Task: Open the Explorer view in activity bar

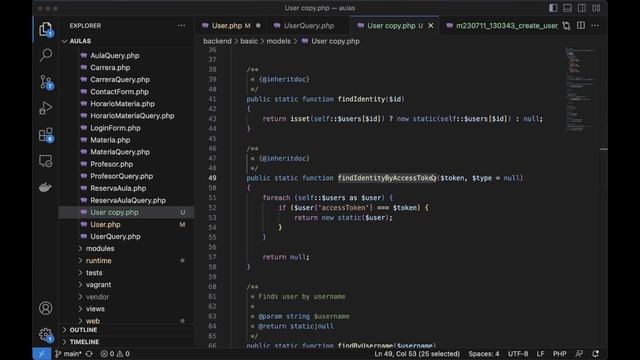Action: (x=46, y=29)
